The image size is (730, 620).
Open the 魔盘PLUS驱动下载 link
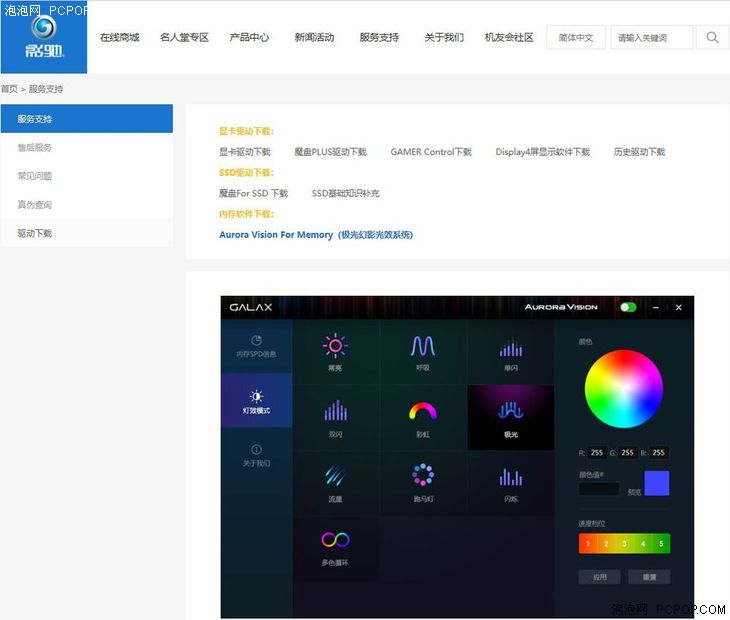tap(331, 152)
